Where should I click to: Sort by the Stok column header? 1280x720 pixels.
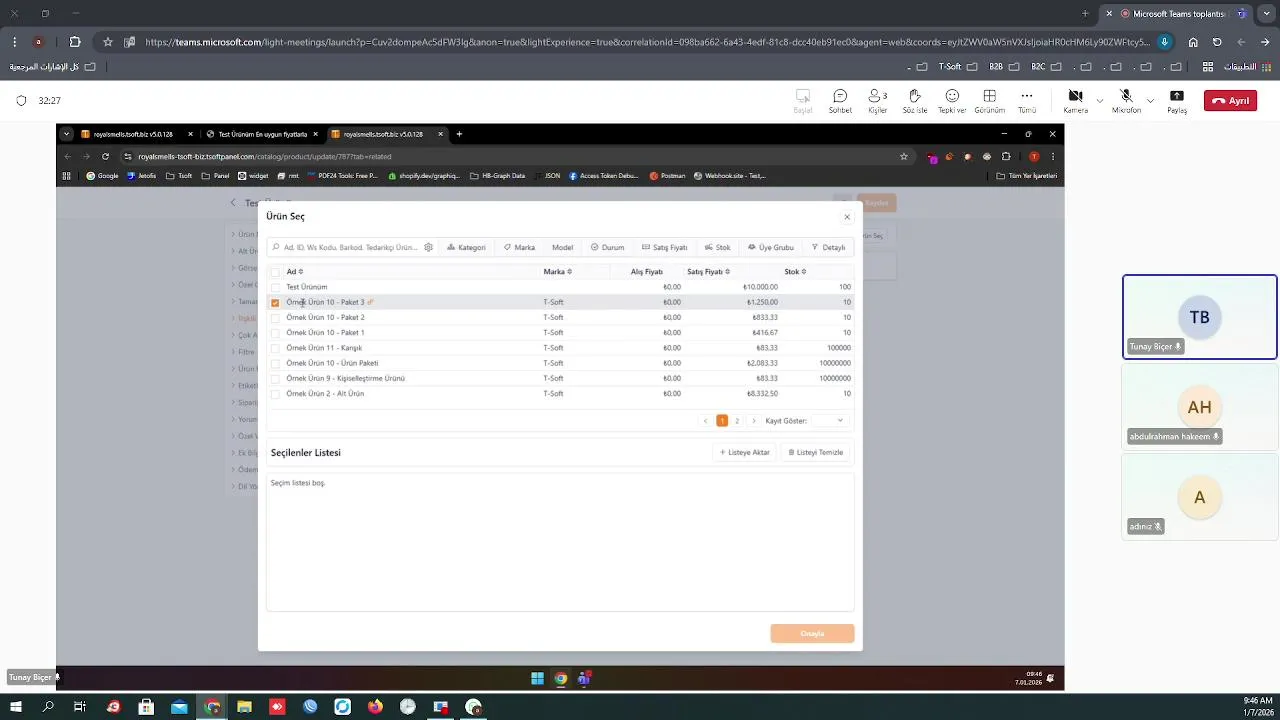(795, 272)
